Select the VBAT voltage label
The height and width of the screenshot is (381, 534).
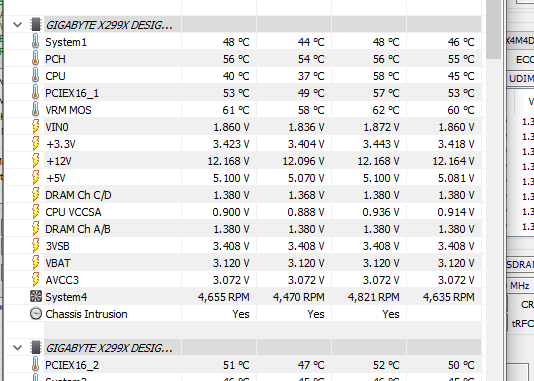pyautogui.click(x=58, y=264)
